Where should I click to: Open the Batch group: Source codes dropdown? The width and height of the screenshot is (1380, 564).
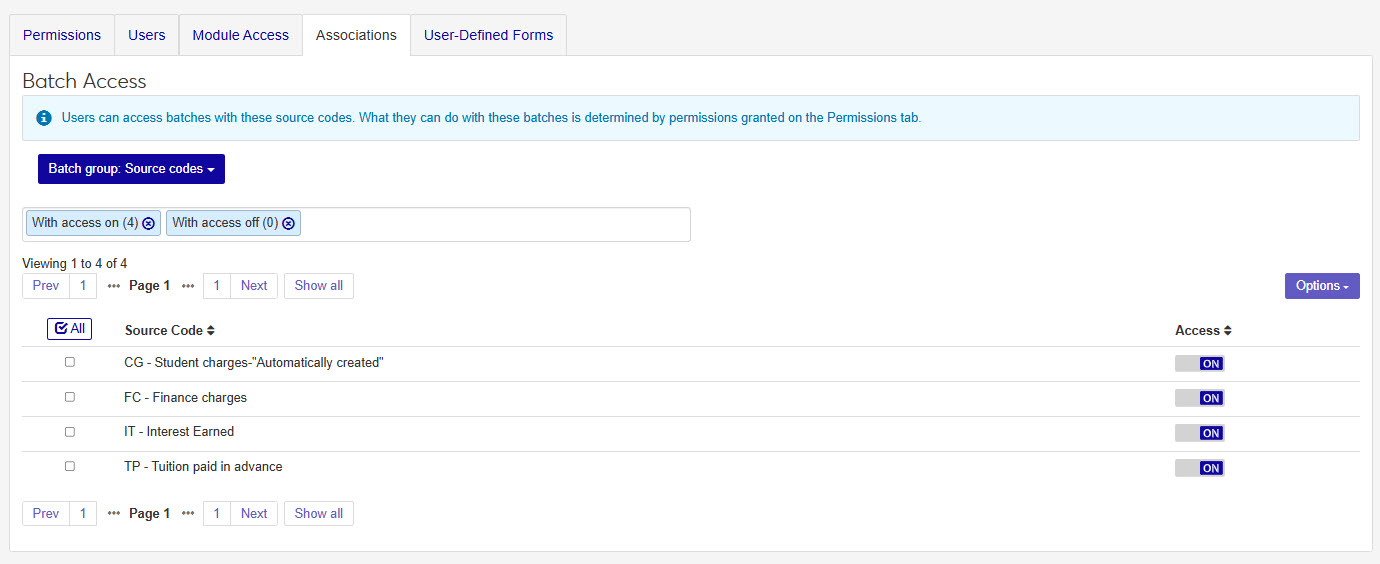[131, 169]
